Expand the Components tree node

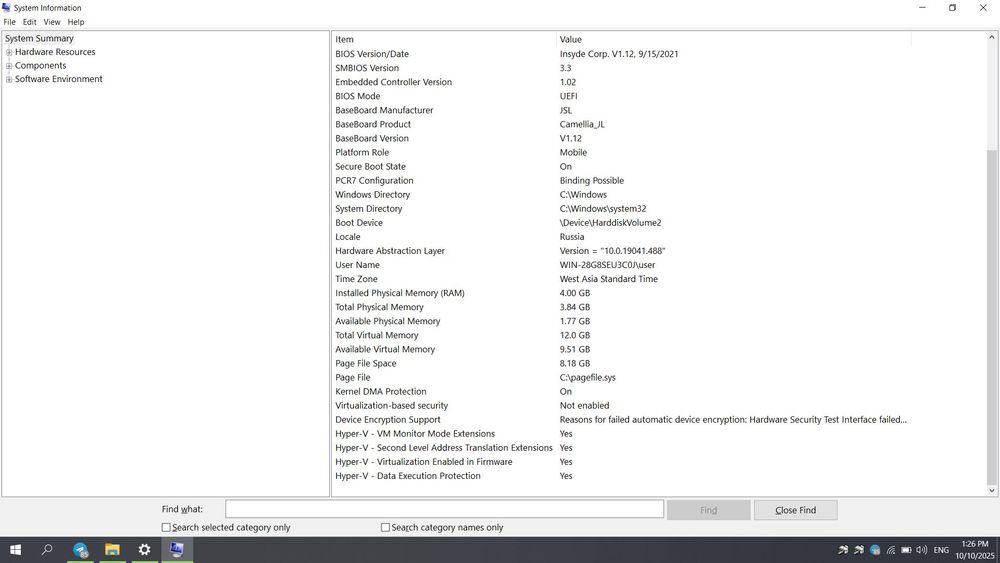coord(9,66)
